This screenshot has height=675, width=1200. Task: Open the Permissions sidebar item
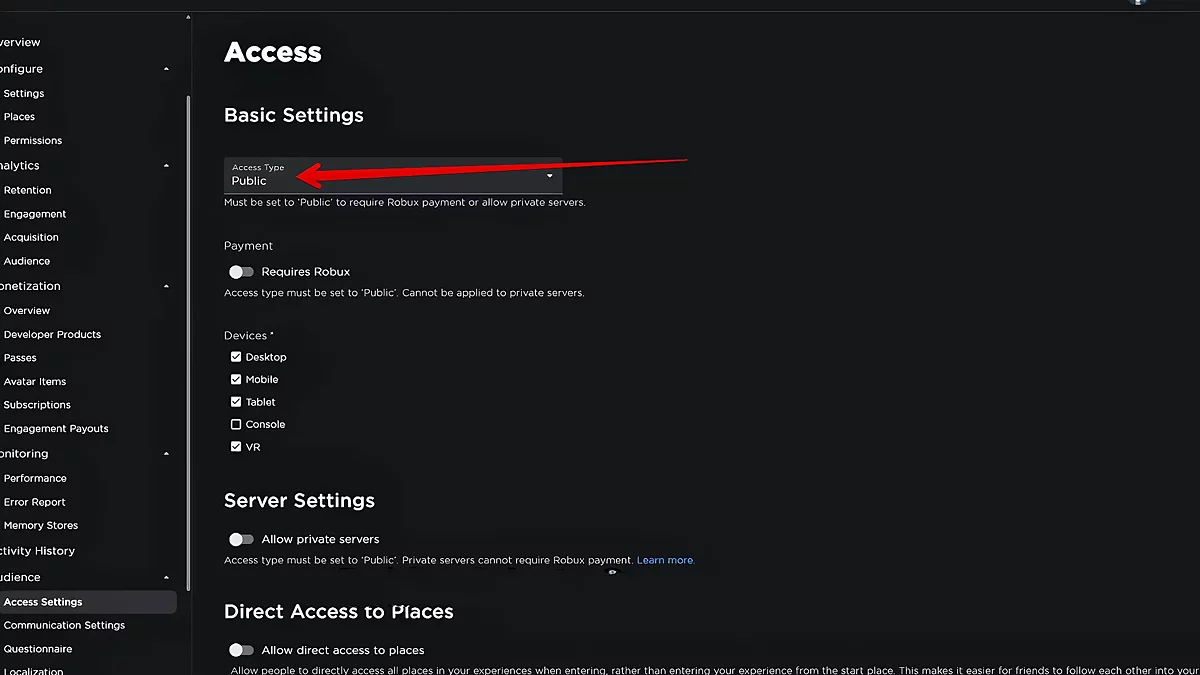[x=33, y=141]
